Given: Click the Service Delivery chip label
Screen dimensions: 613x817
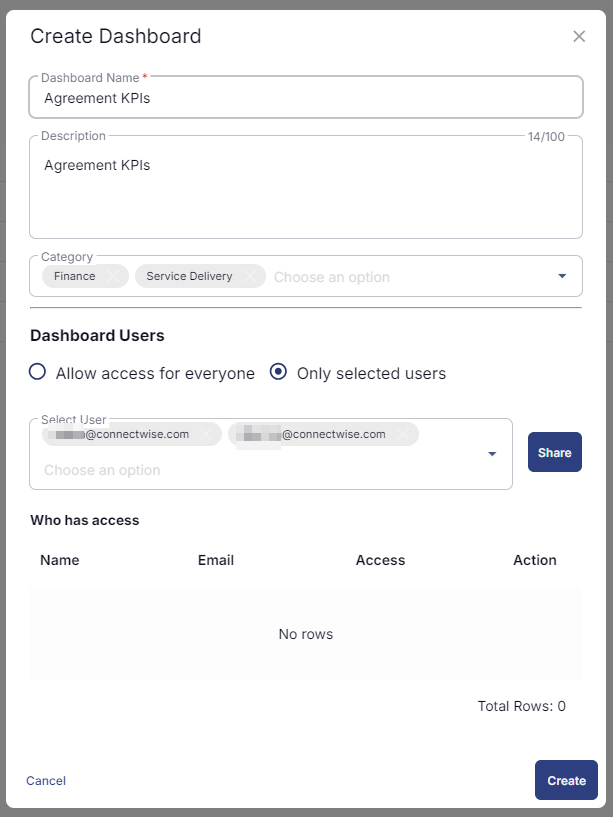Looking at the screenshot, I should pyautogui.click(x=189, y=276).
